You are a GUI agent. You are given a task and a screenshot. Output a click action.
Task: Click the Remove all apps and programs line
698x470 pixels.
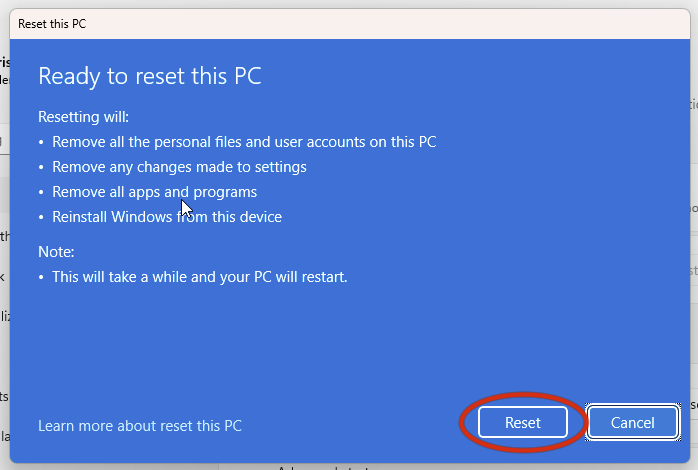click(154, 192)
